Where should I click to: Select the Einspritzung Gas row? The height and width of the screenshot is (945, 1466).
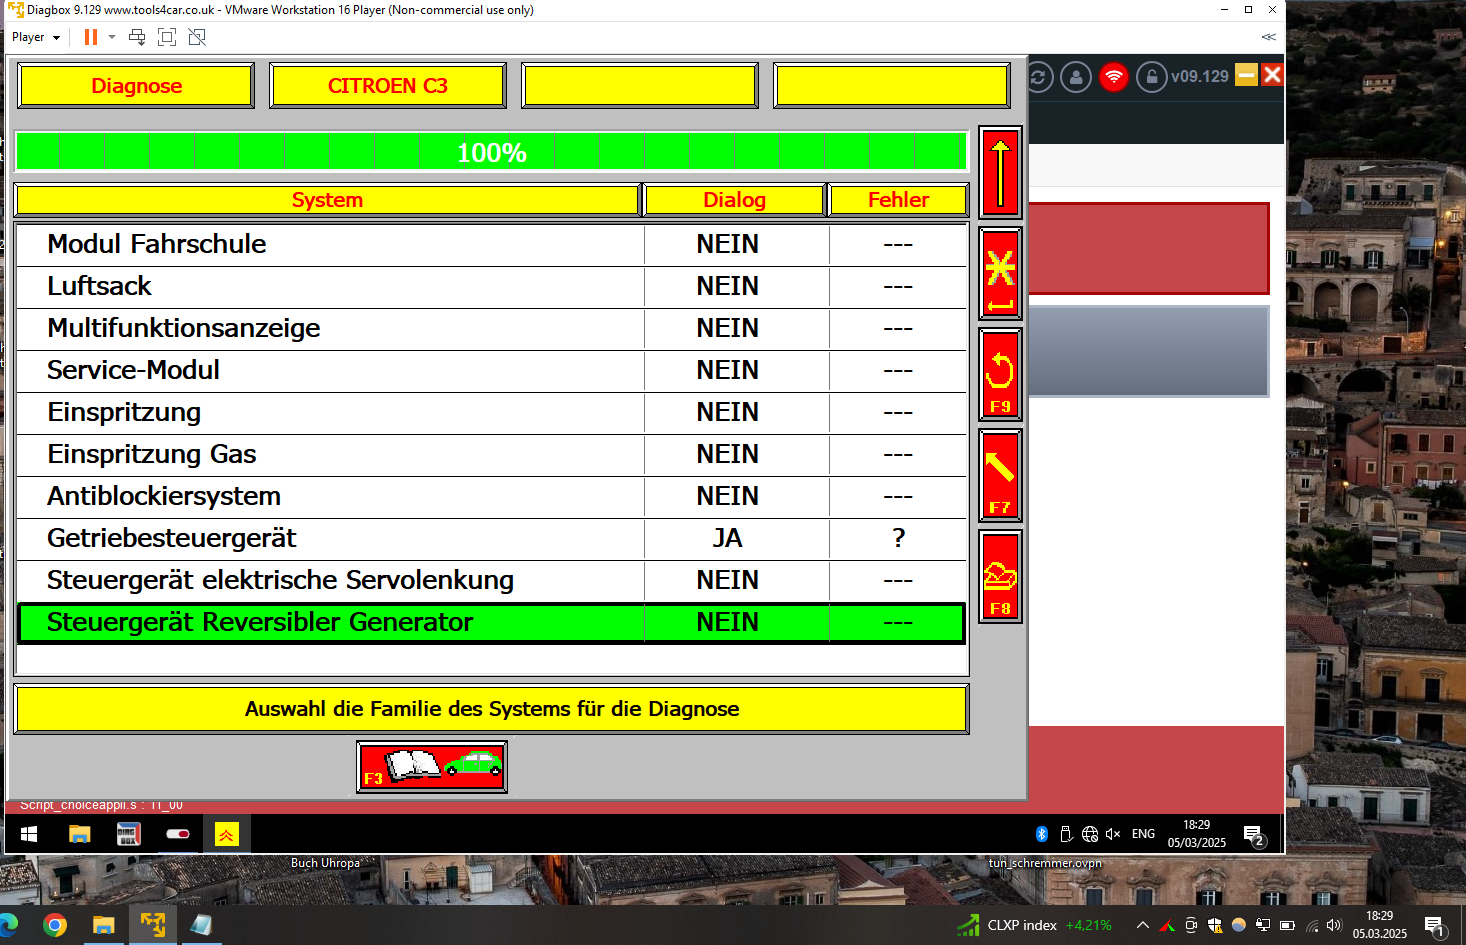(x=492, y=455)
